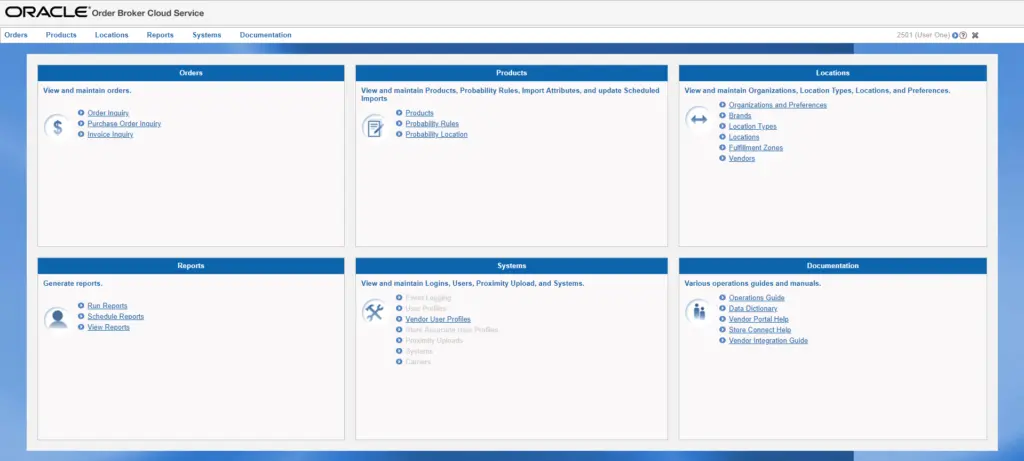The width and height of the screenshot is (1024, 461).
Task: Click bullet icon beside Brands
Action: pyautogui.click(x=722, y=116)
